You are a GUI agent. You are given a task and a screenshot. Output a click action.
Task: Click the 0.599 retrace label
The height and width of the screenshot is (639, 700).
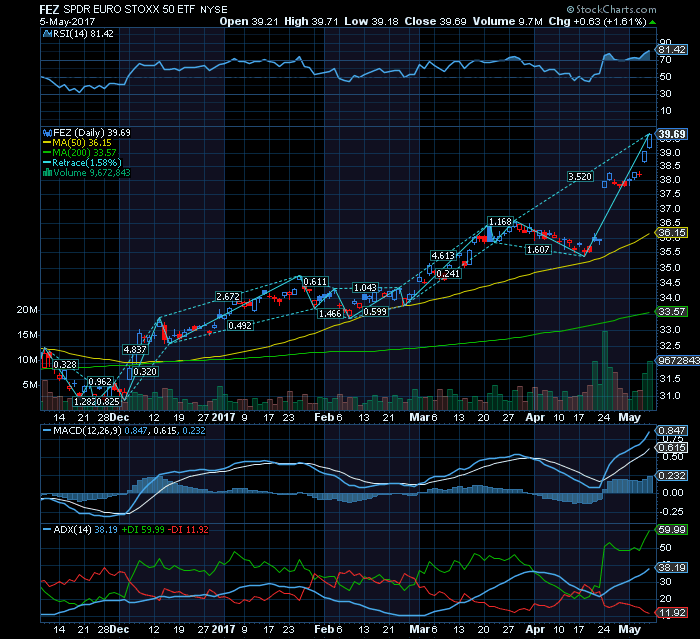tap(375, 312)
